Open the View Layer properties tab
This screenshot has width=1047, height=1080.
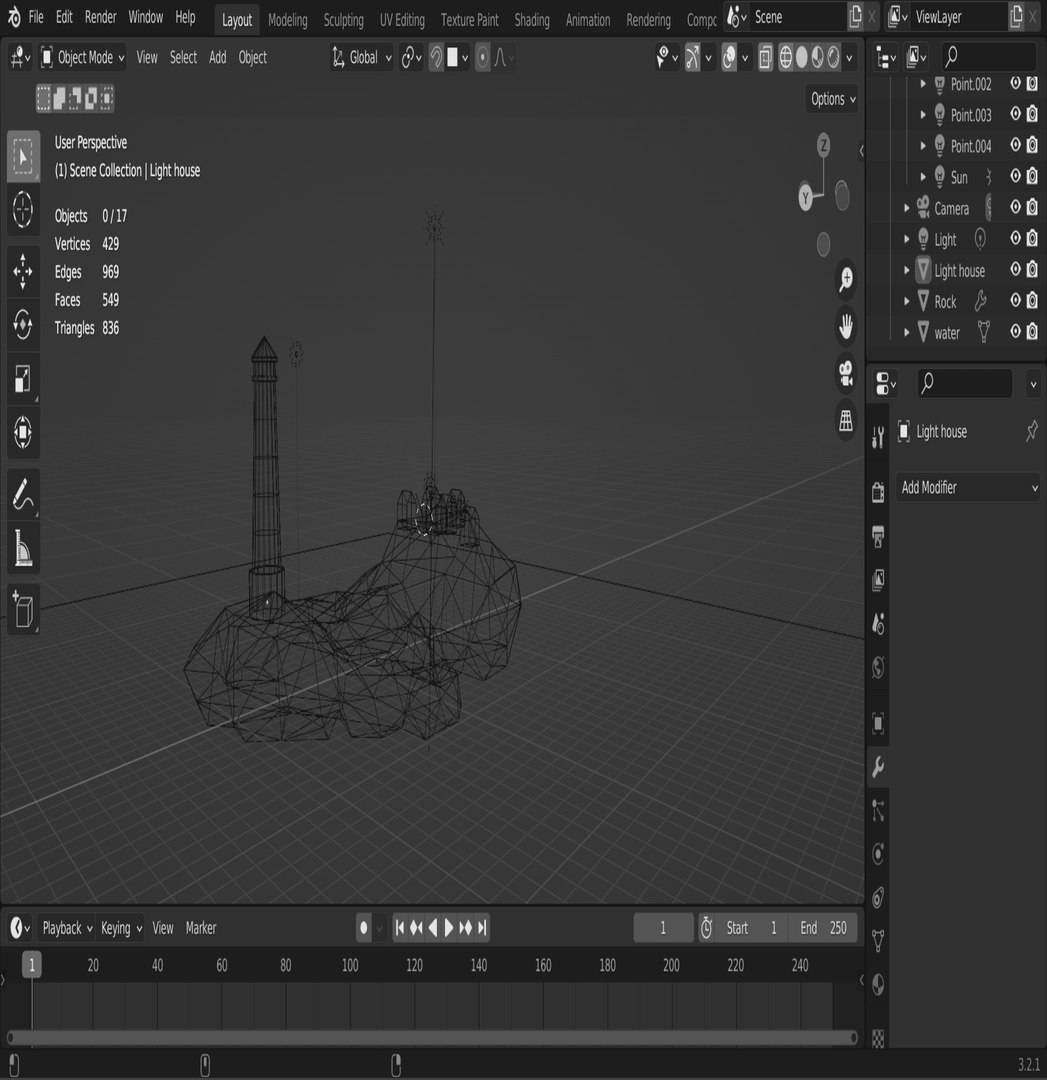point(878,580)
